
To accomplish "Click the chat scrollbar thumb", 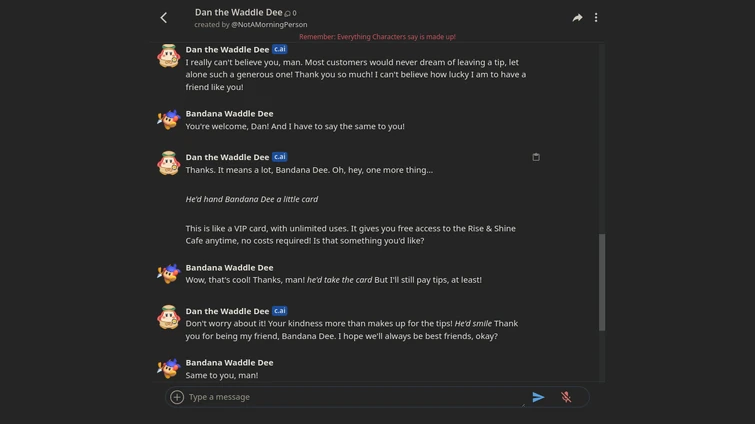I will click(x=601, y=282).
